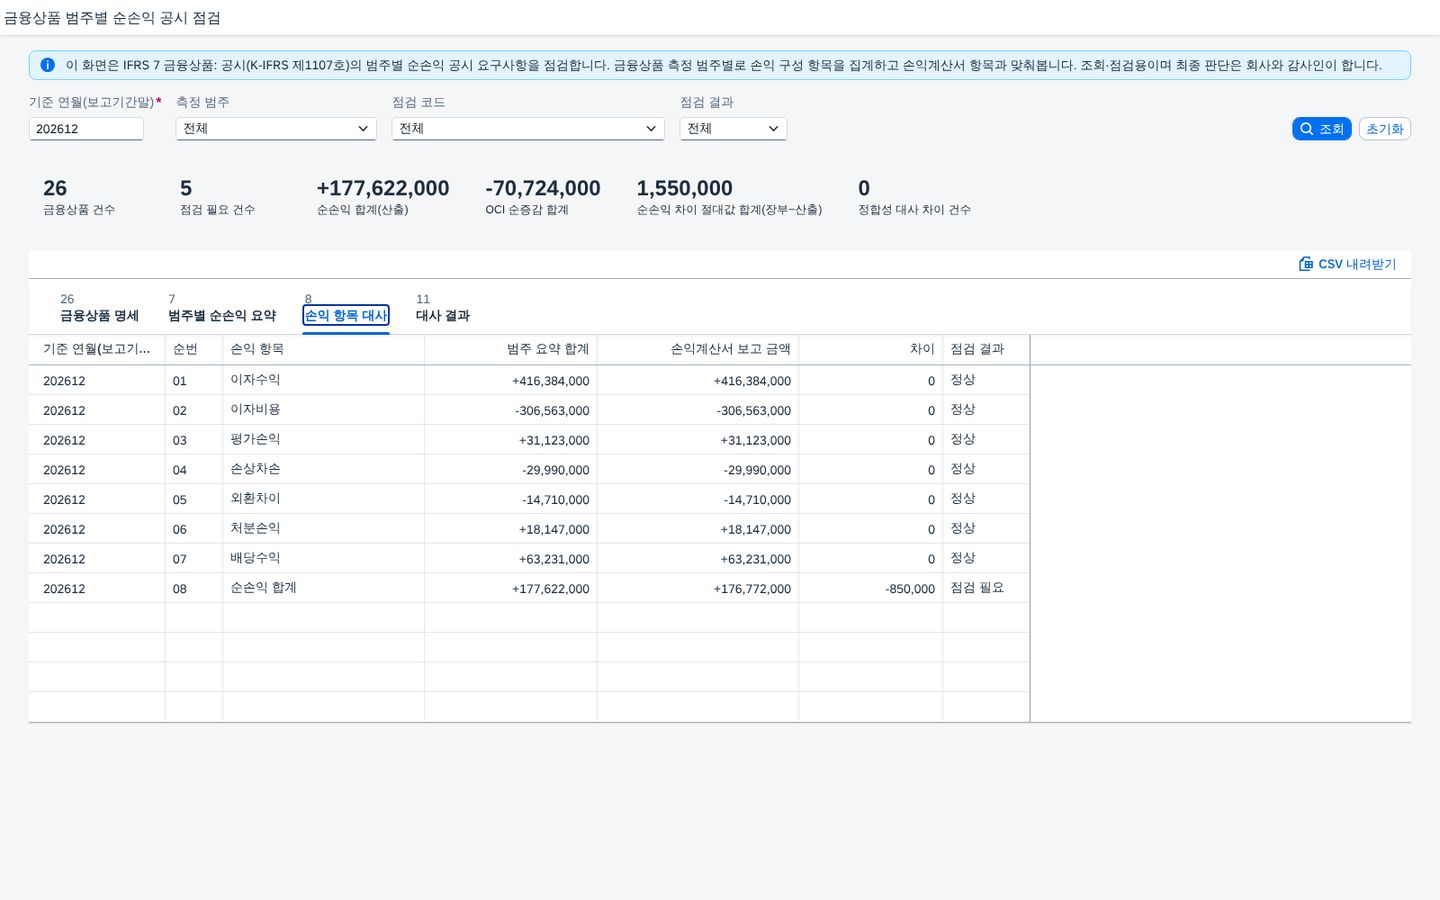
Task: Click the CSV download spreadsheet icon
Action: click(x=1306, y=264)
